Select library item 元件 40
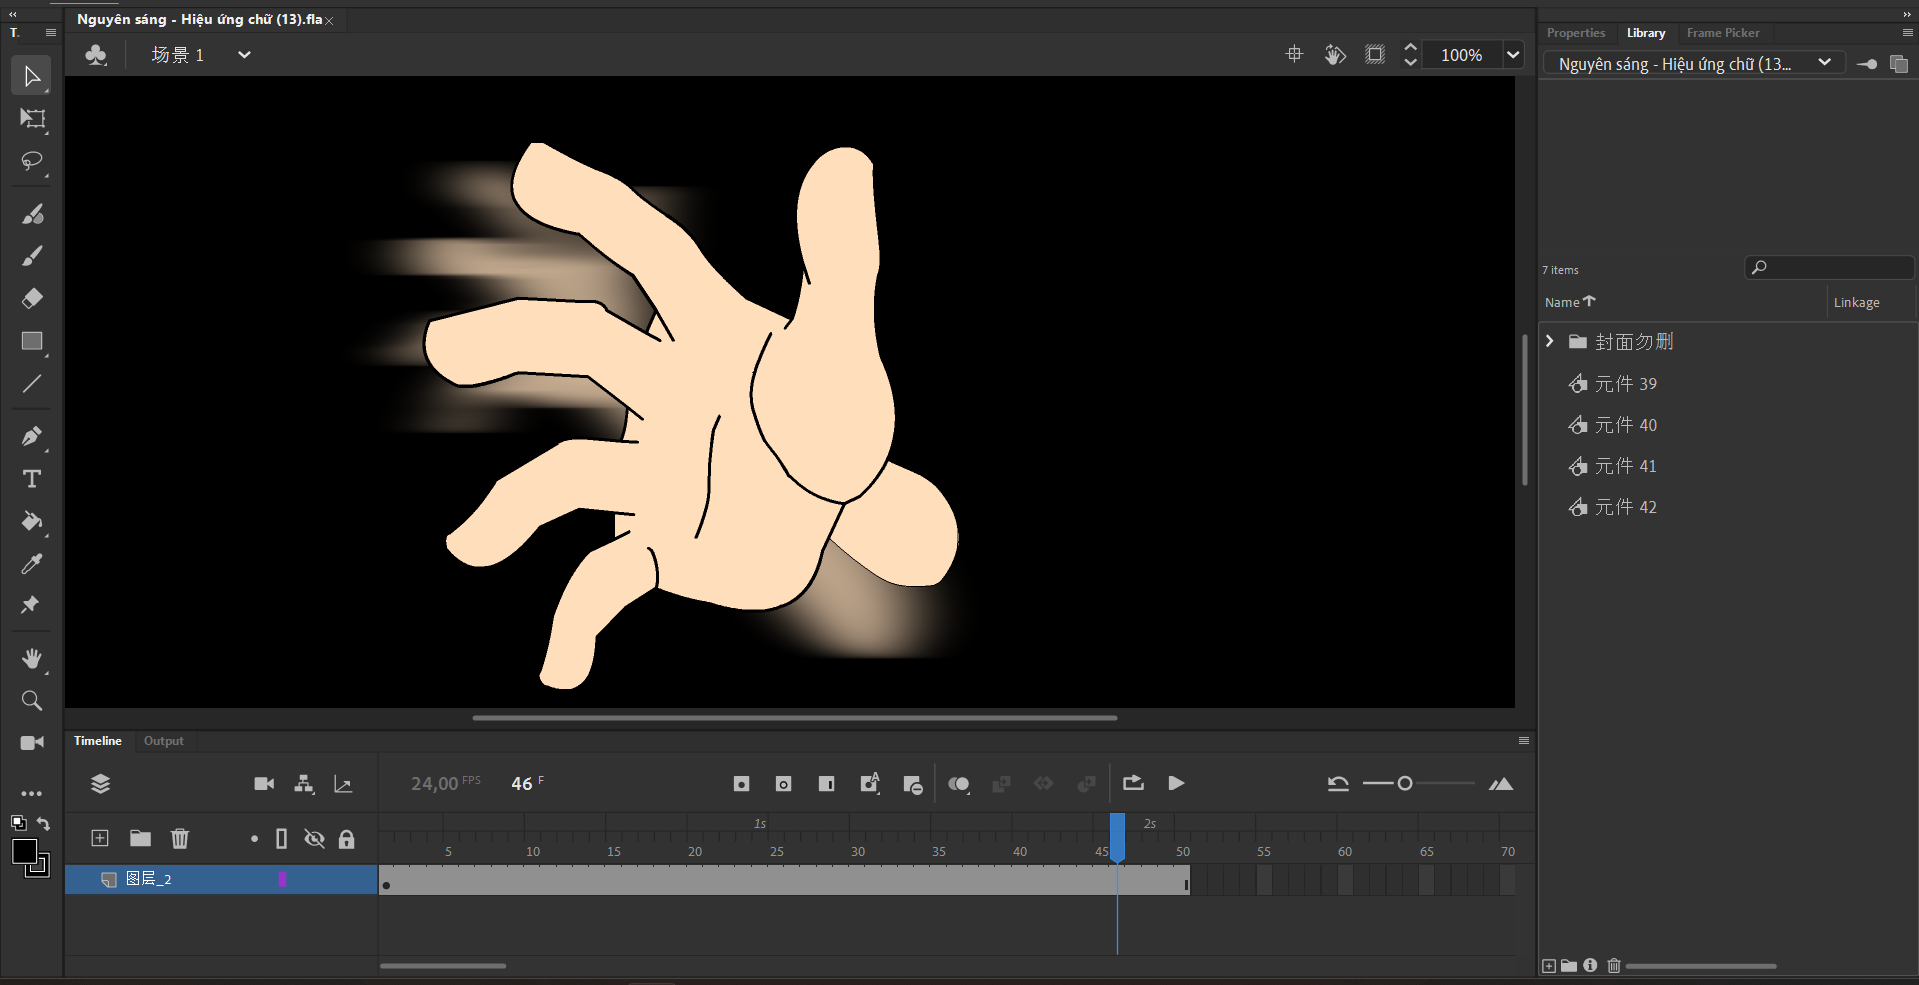The height and width of the screenshot is (985, 1919). point(1625,425)
